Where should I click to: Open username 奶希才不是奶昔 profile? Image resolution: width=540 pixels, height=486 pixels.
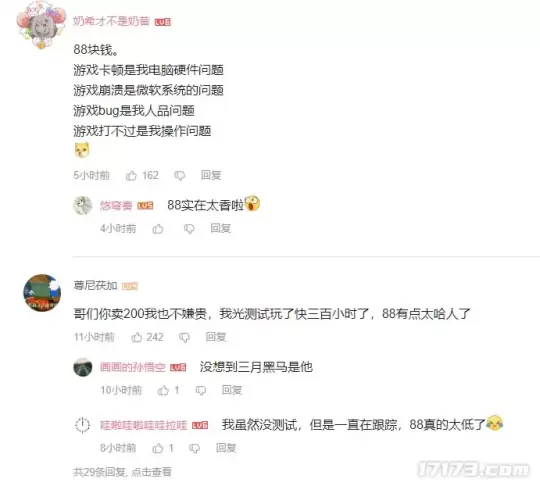pyautogui.click(x=112, y=21)
